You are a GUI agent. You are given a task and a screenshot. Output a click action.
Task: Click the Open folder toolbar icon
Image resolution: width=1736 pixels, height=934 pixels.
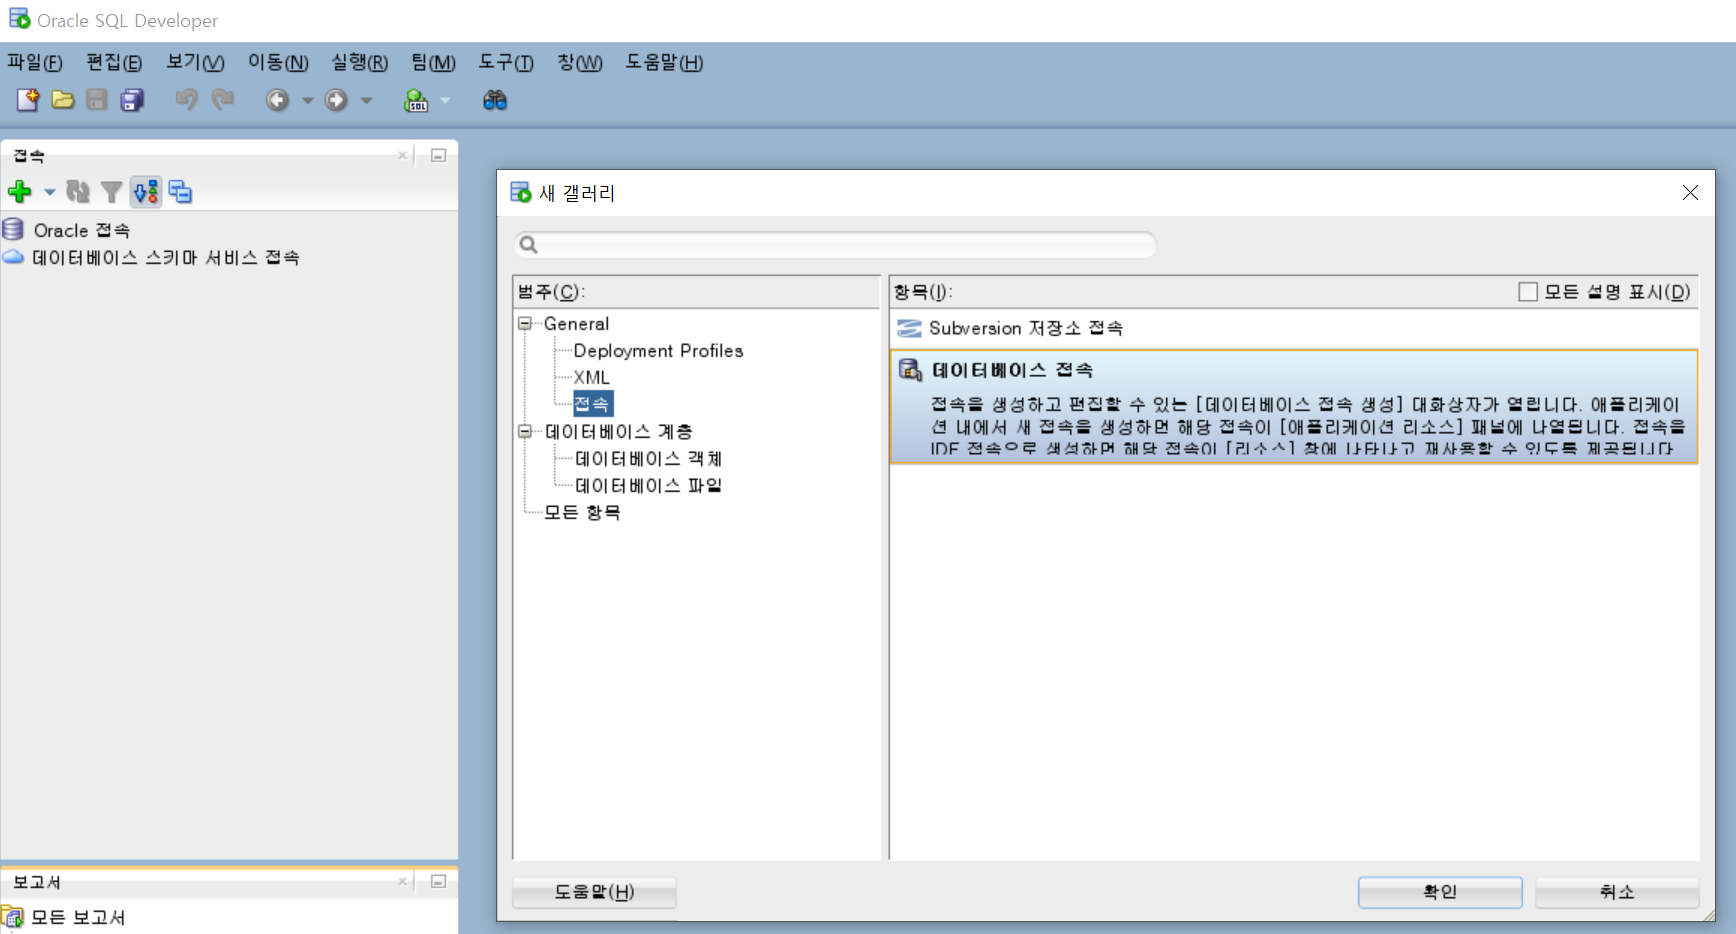(x=62, y=100)
